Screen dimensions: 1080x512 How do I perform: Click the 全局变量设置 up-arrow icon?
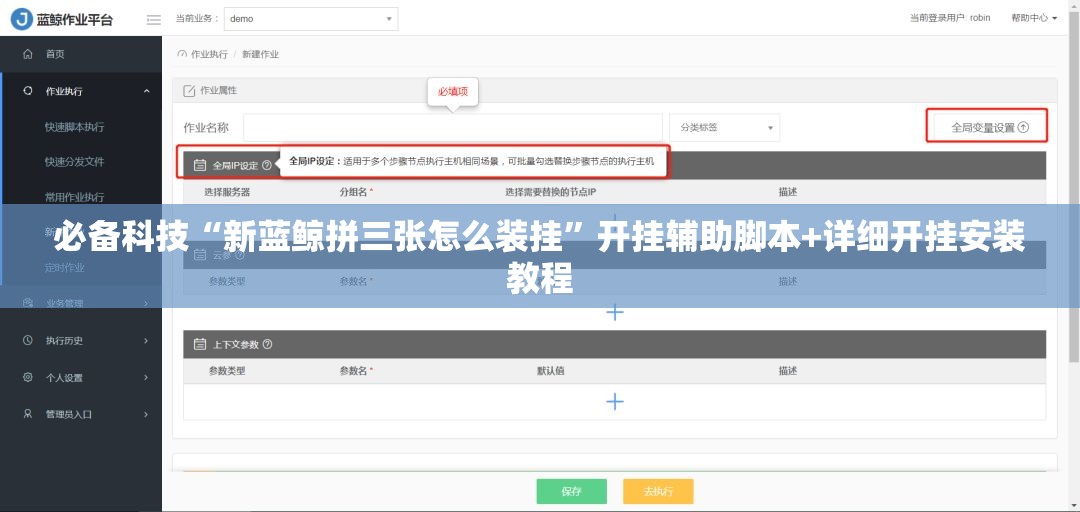point(1023,127)
